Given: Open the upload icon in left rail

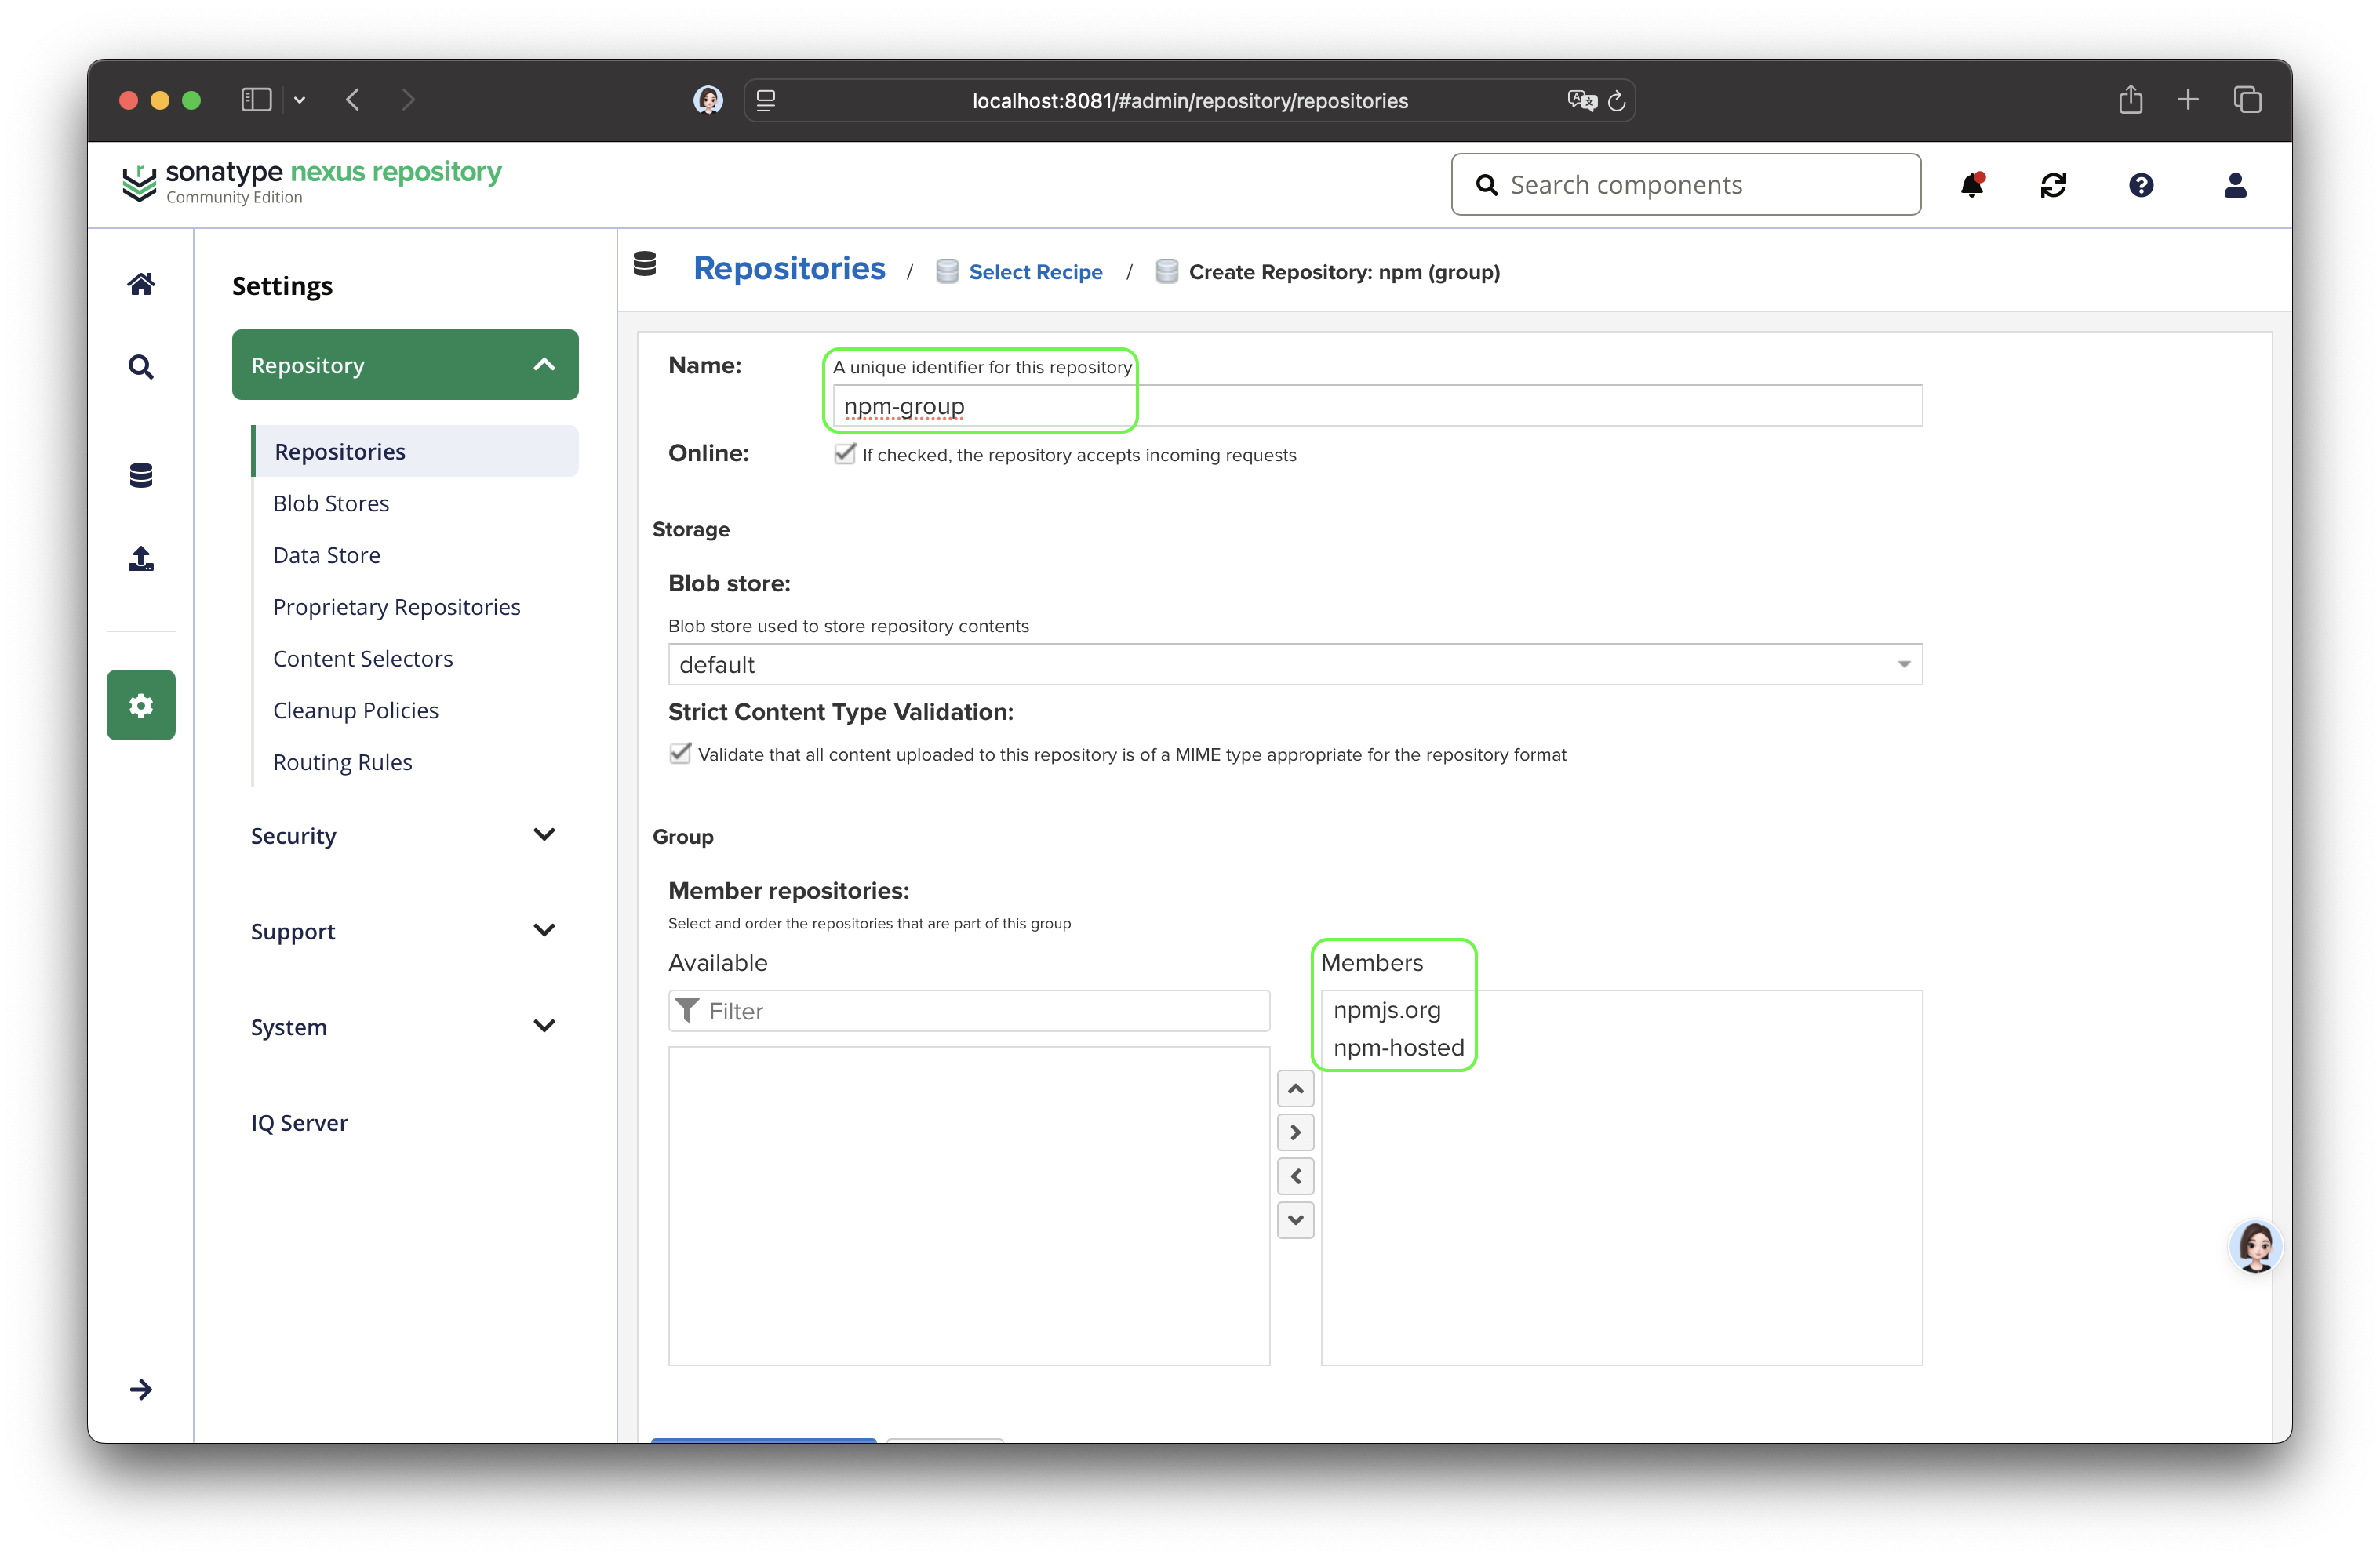Looking at the screenshot, I should (x=141, y=558).
